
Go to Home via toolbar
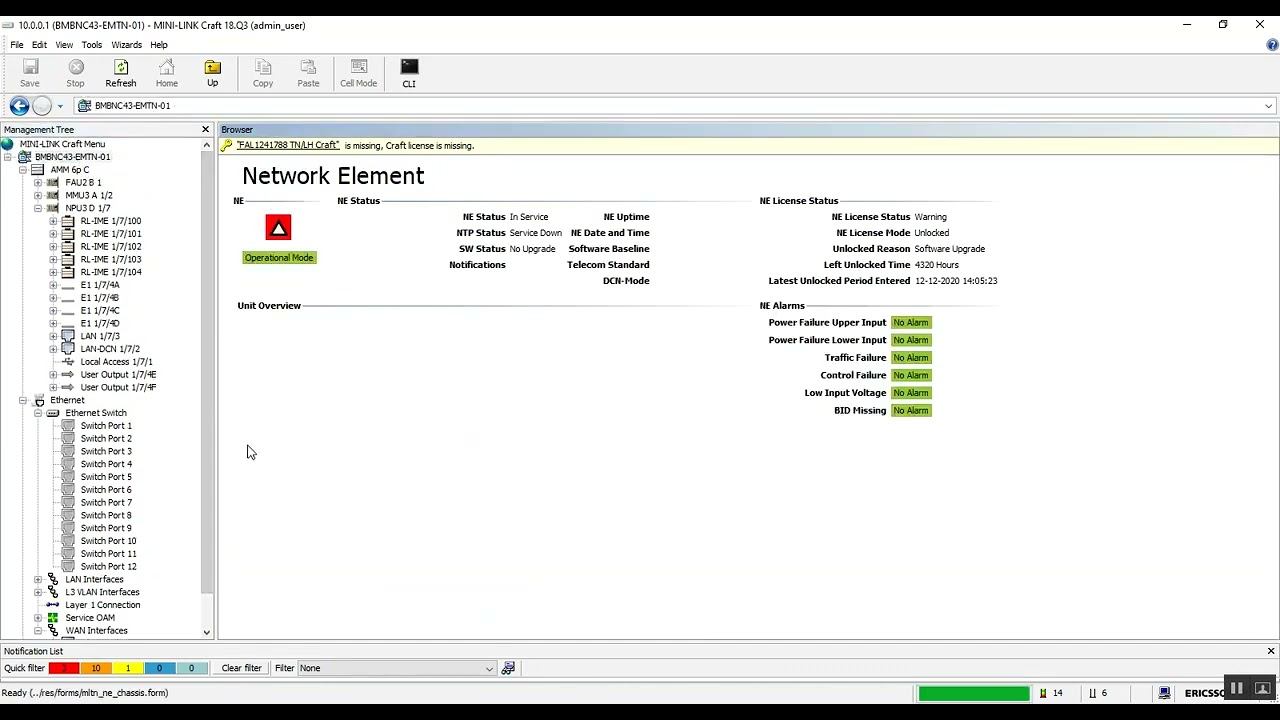[x=166, y=73]
